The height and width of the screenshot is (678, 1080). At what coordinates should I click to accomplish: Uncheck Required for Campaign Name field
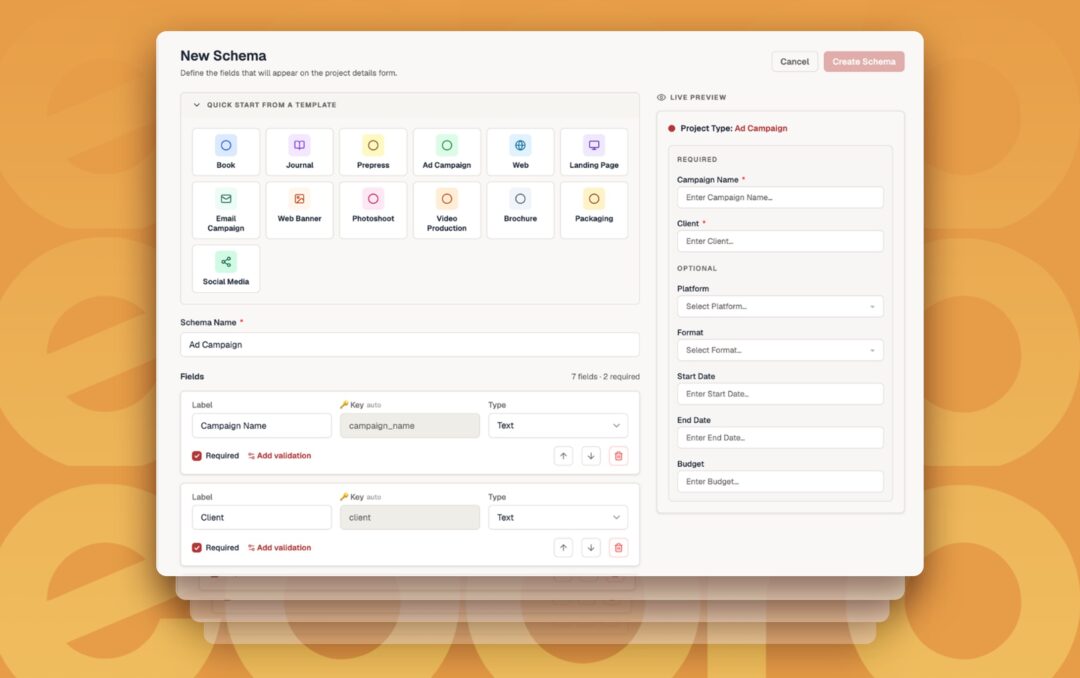point(197,456)
